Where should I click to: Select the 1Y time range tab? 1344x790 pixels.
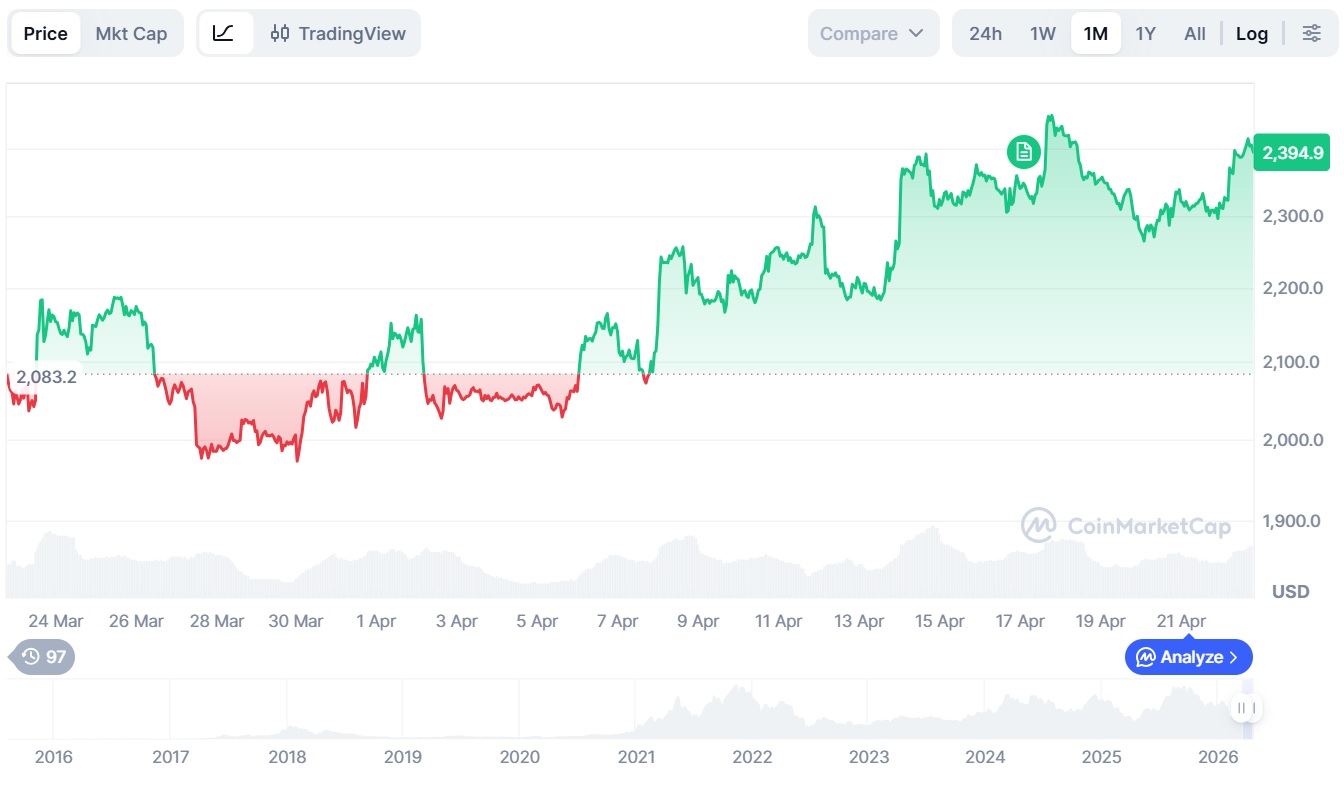[1146, 33]
